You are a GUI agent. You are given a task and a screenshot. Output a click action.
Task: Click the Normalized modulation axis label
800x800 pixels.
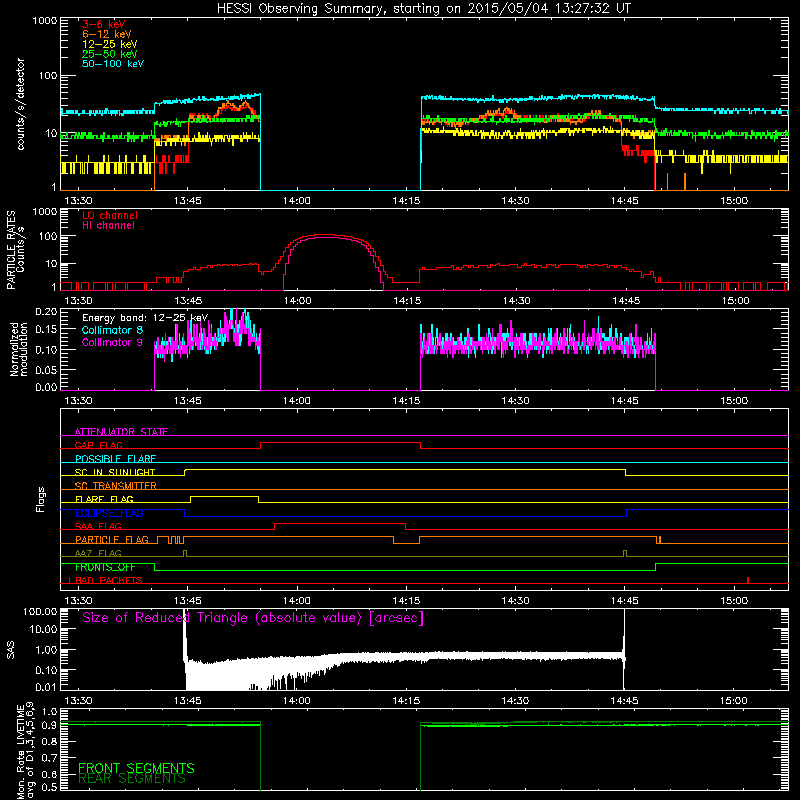18,349
